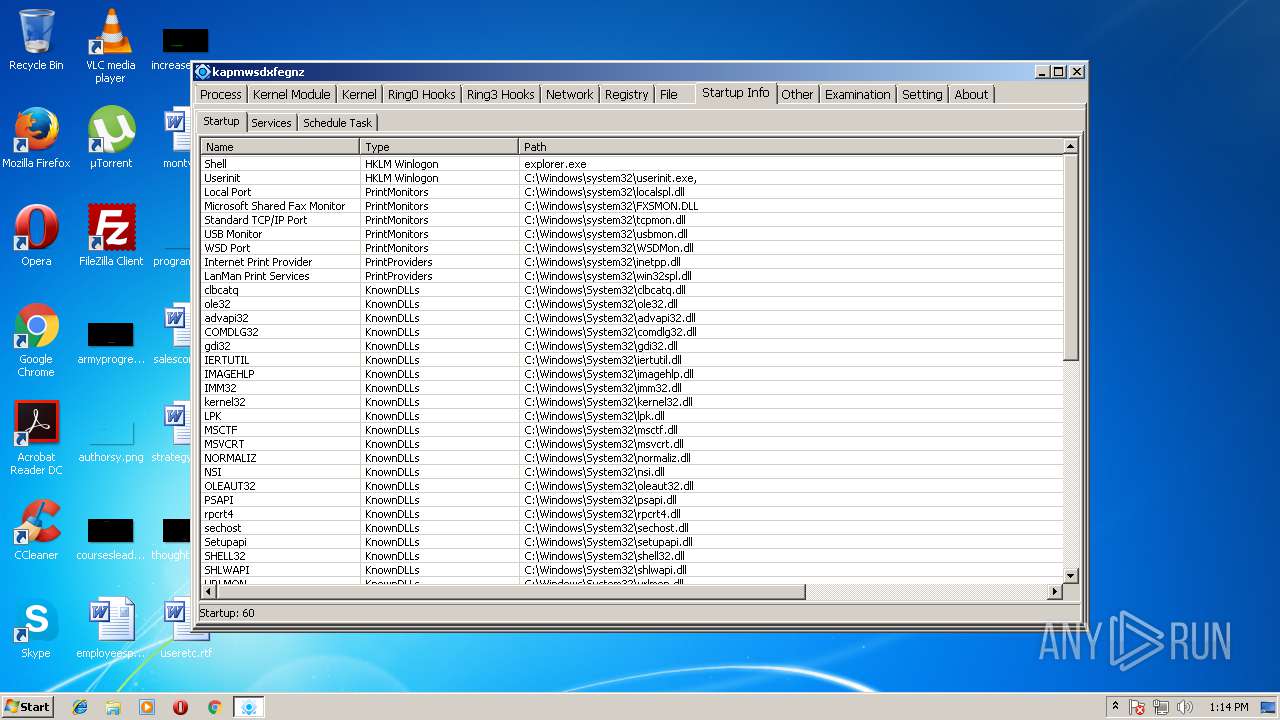Viewport: 1280px width, 720px height.
Task: Switch to the Registry tab
Action: (x=627, y=94)
